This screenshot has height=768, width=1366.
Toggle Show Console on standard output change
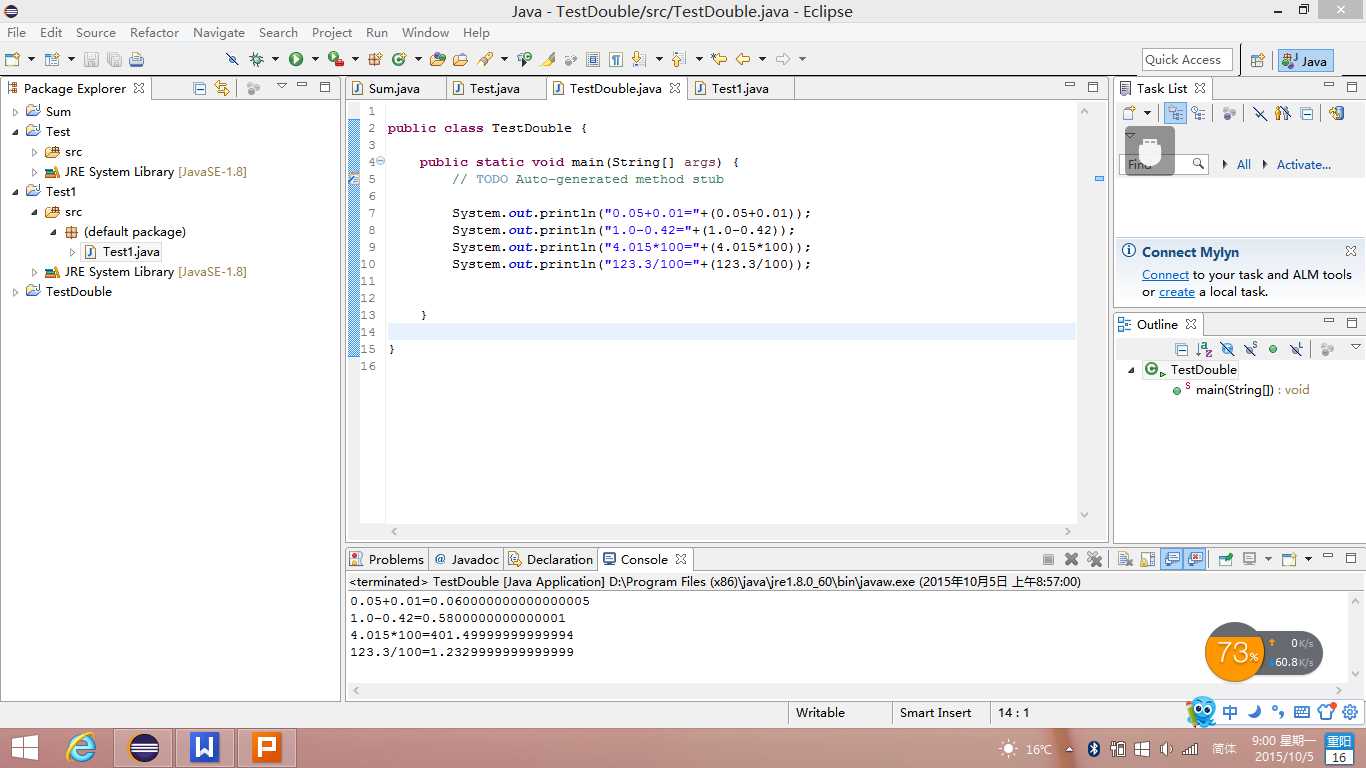point(1171,560)
